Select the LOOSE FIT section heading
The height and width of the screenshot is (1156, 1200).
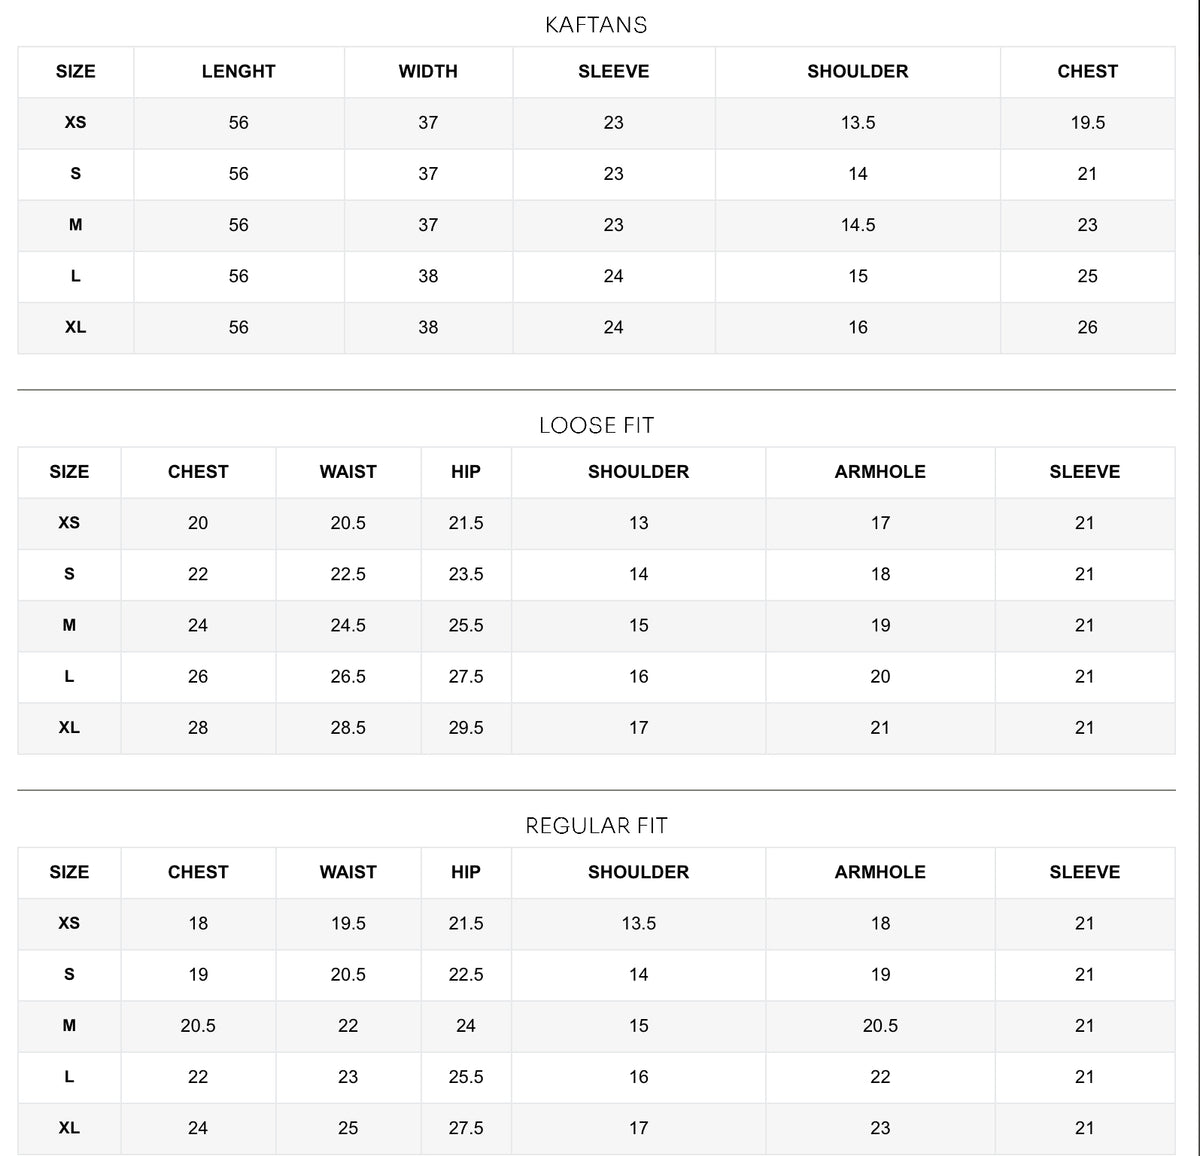596,425
